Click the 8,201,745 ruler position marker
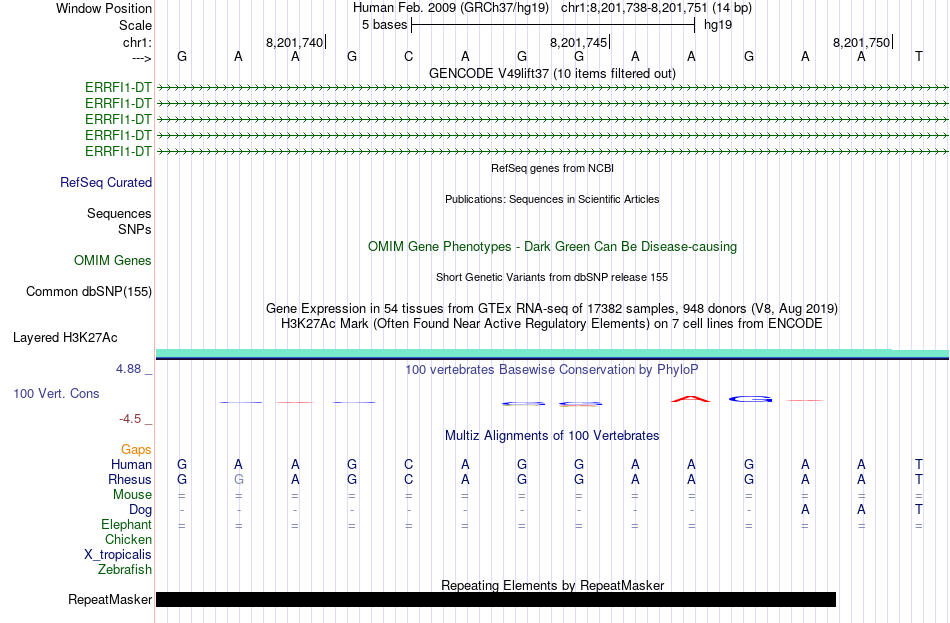This screenshot has height=623, width=950. click(579, 42)
